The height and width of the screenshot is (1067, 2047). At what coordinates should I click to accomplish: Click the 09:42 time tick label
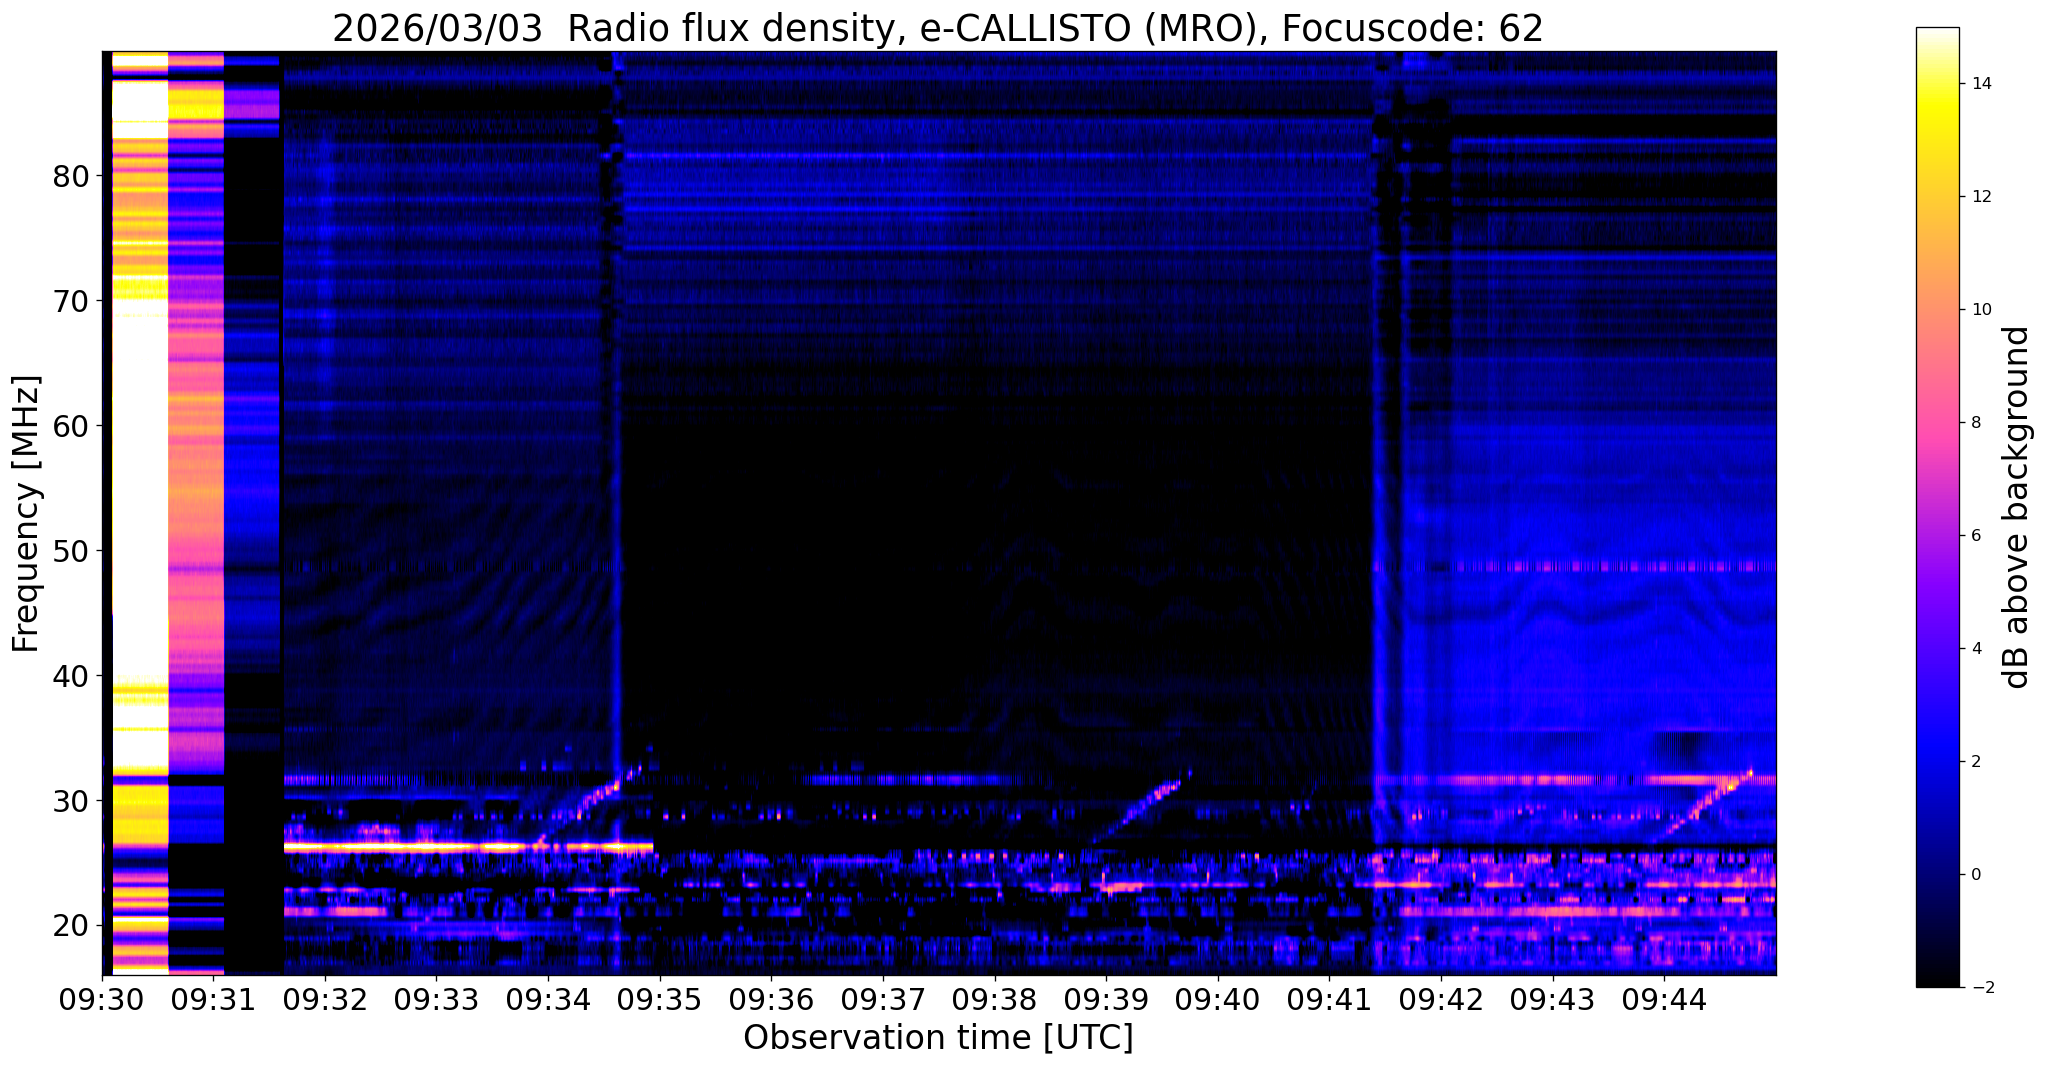click(1441, 1000)
